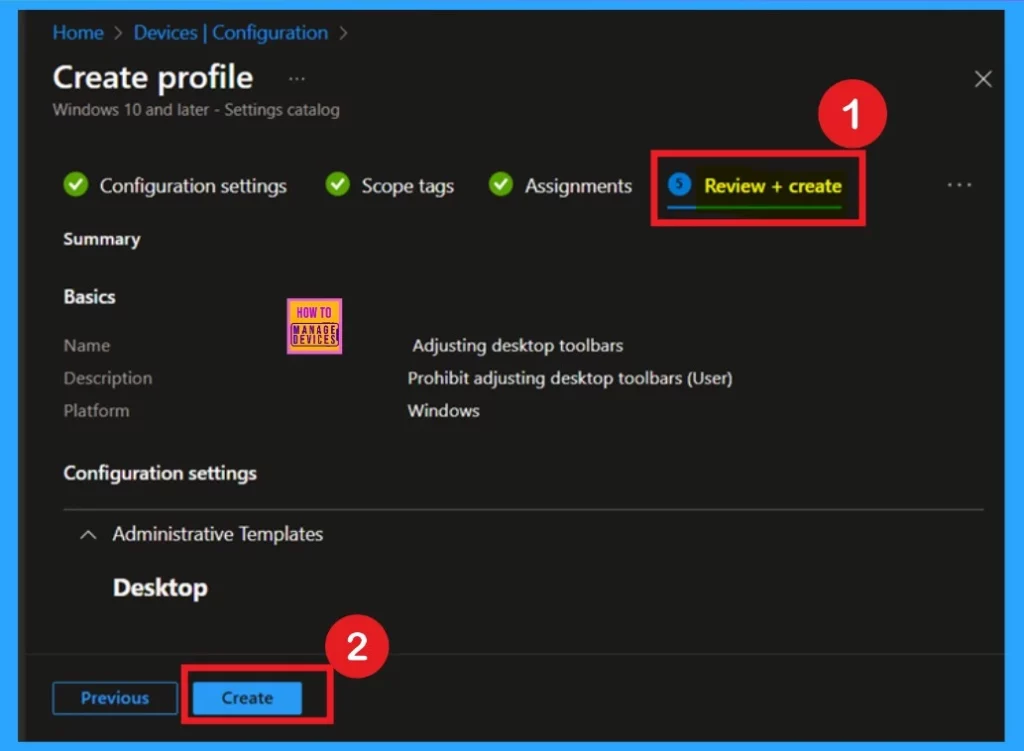
Task: Select the Platform value 'Windows'
Action: click(443, 411)
